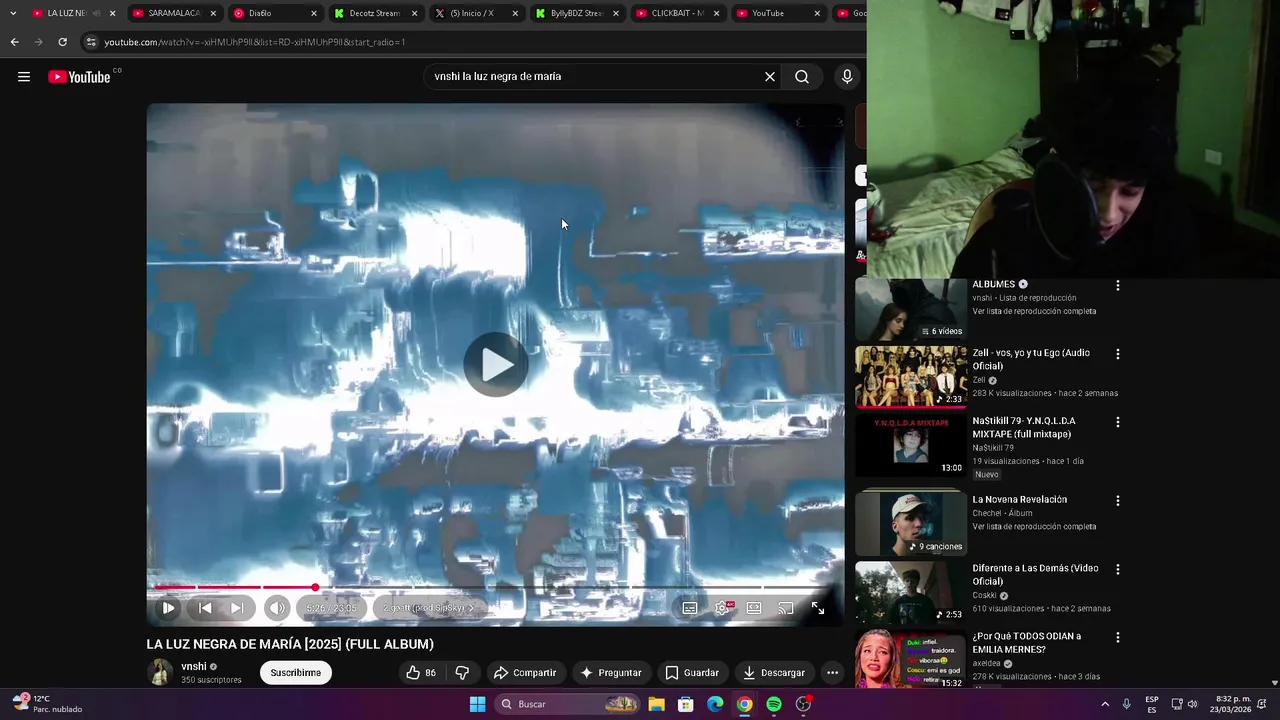Click the address bar URL
This screenshot has height=720, width=1280.
tap(255, 42)
